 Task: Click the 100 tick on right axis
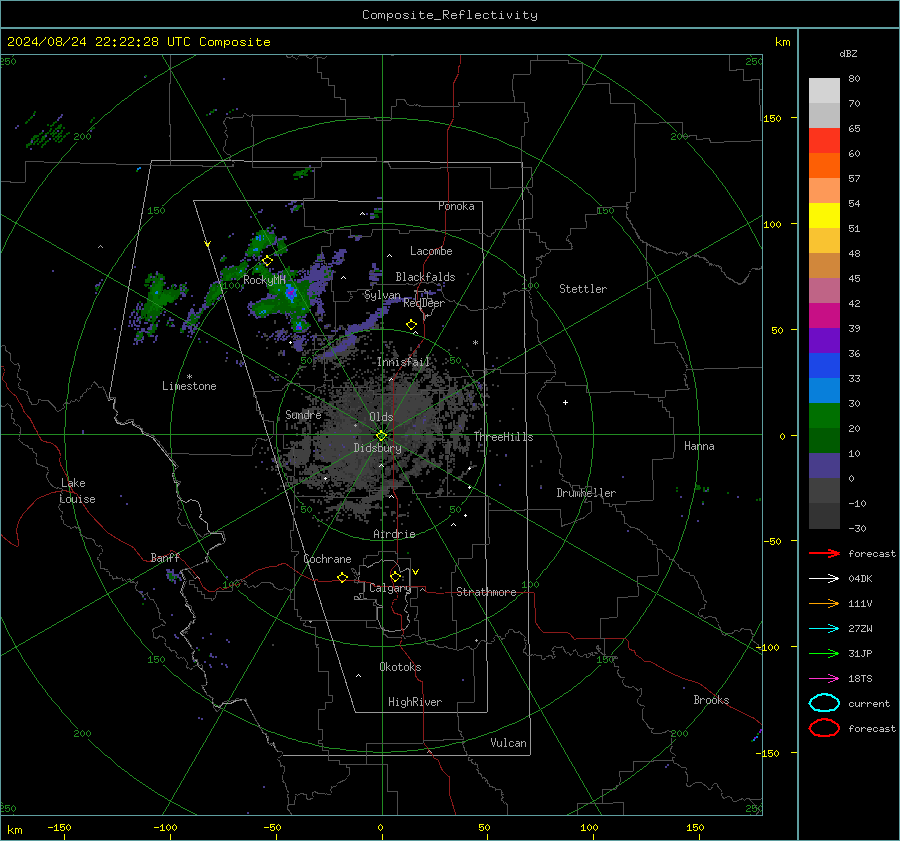[773, 224]
